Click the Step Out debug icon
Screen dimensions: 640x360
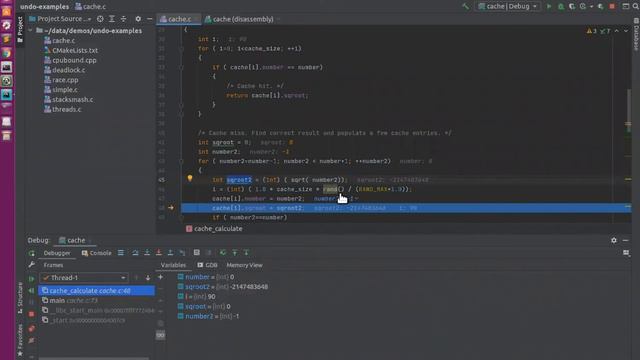(x=171, y=253)
